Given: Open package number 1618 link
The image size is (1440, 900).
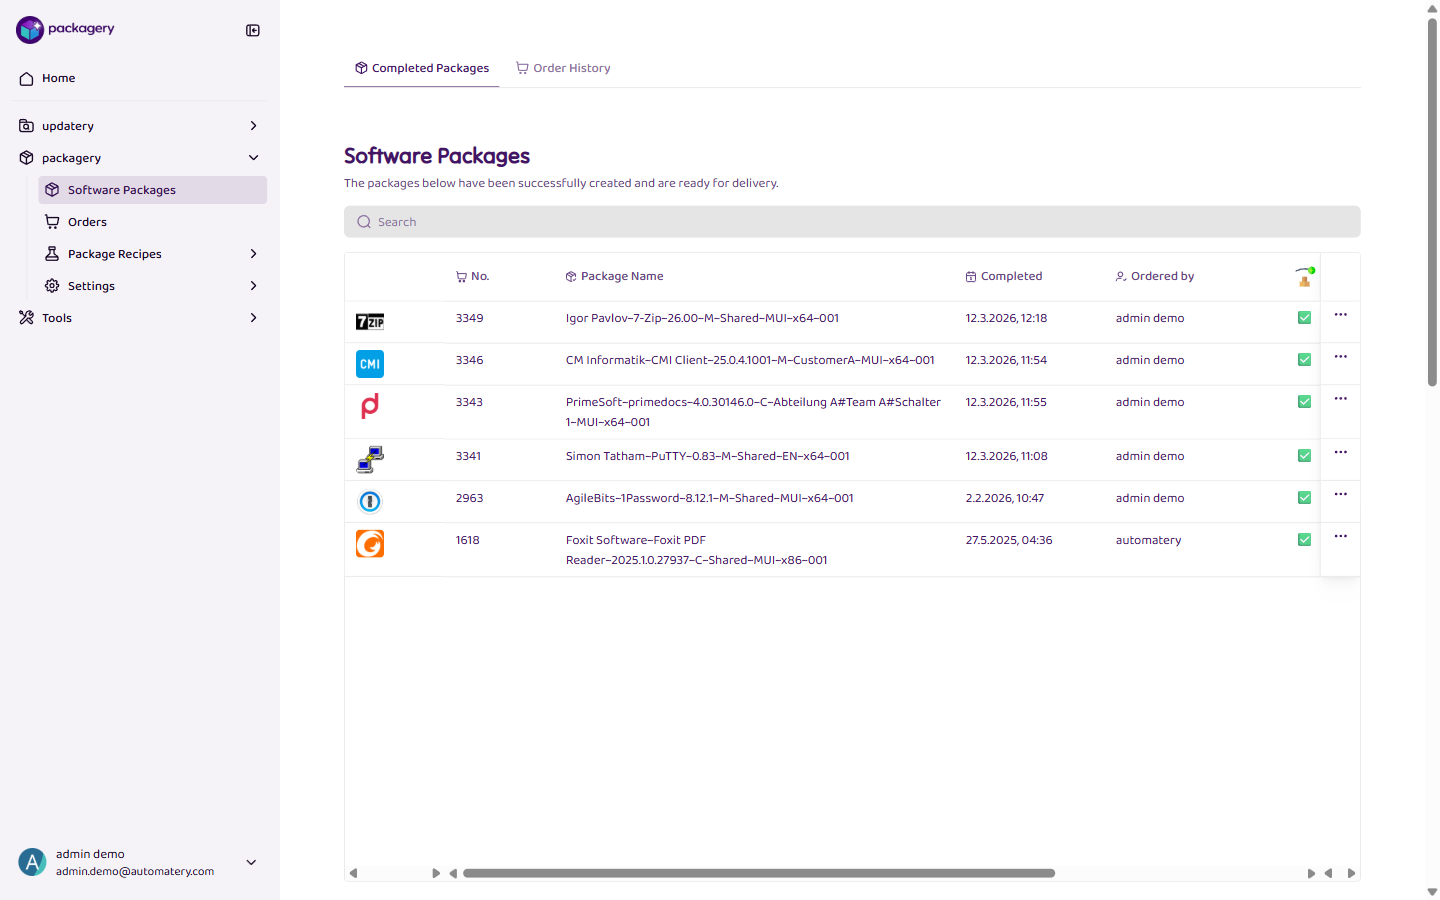Looking at the screenshot, I should (x=467, y=539).
